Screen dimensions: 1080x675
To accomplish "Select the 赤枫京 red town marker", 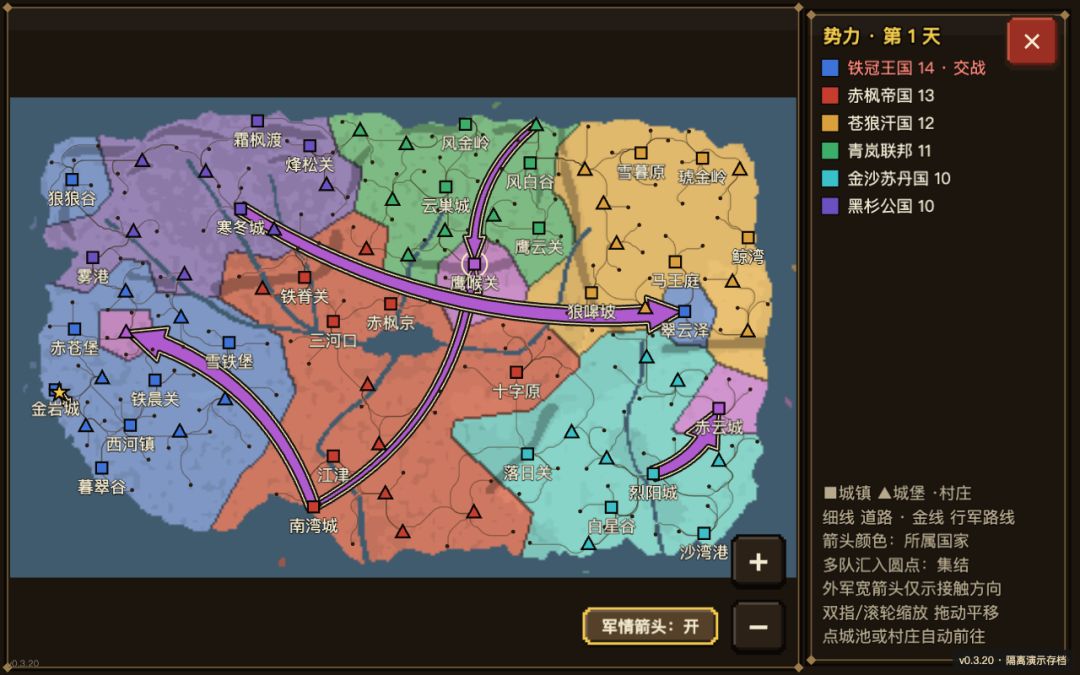I will point(391,304).
